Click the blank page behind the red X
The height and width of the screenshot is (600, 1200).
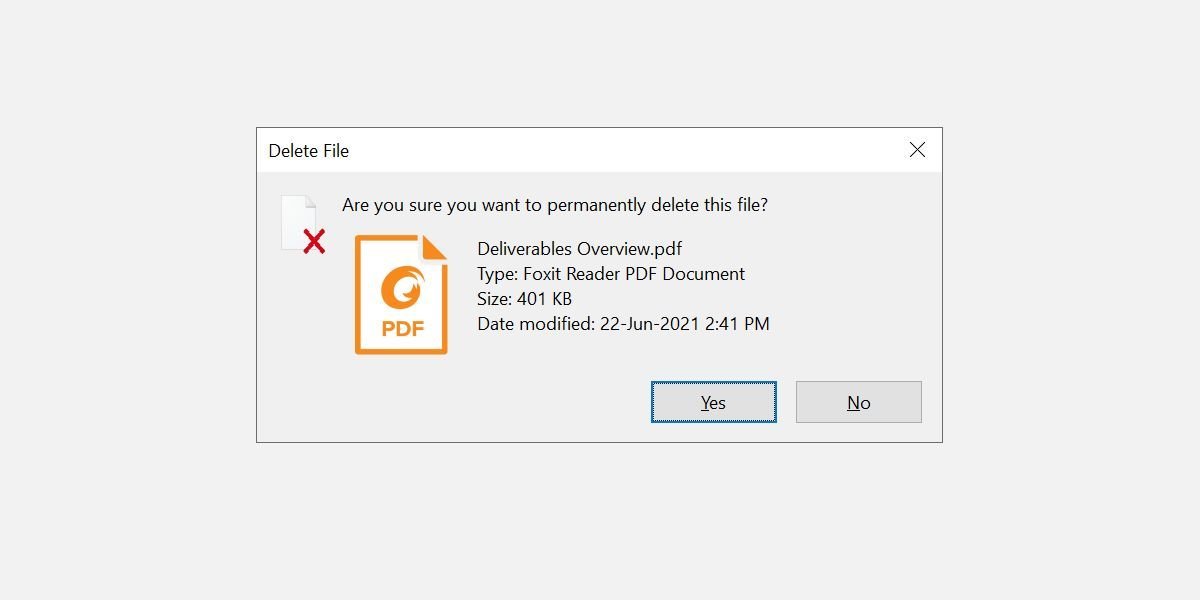click(x=296, y=217)
